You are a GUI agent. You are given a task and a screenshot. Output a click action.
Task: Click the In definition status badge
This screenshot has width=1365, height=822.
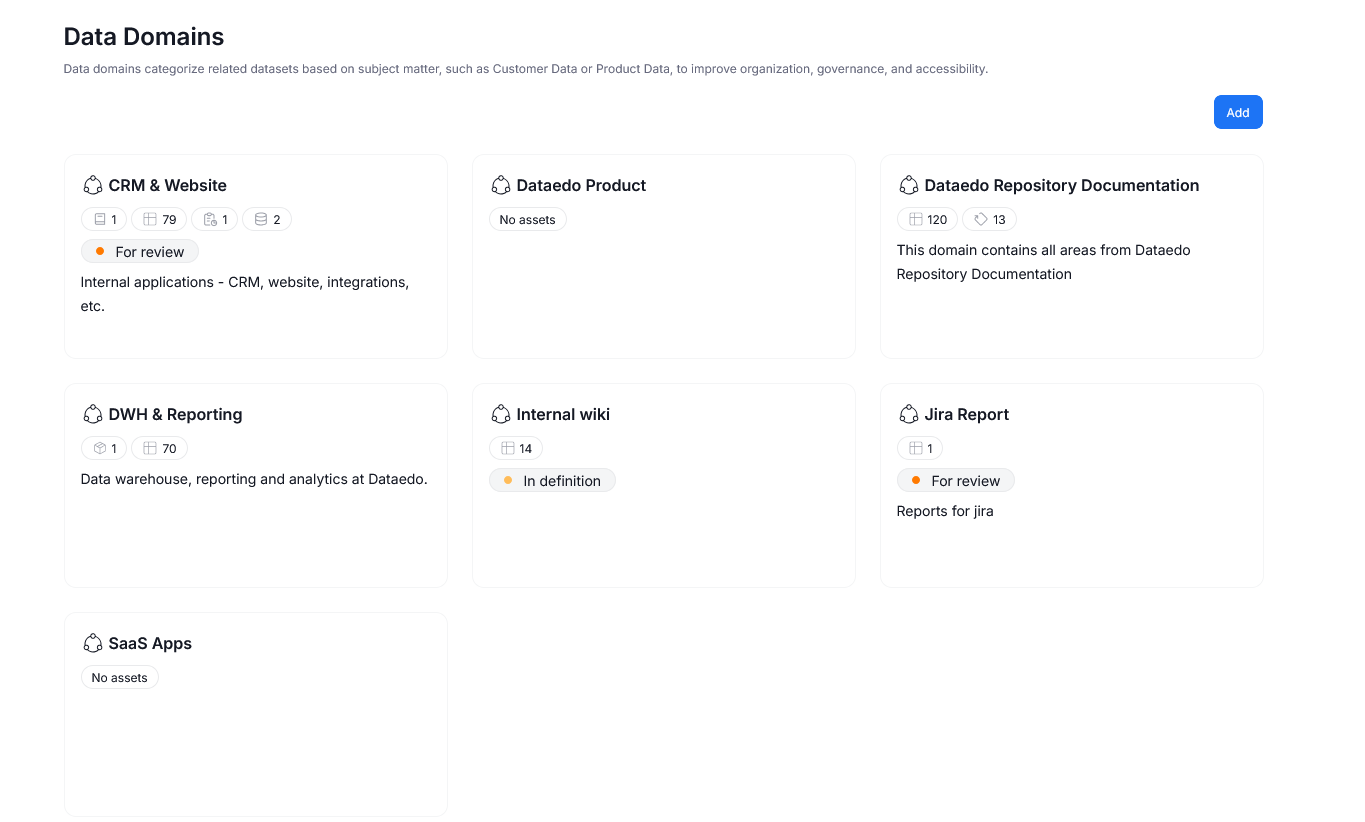(x=552, y=481)
